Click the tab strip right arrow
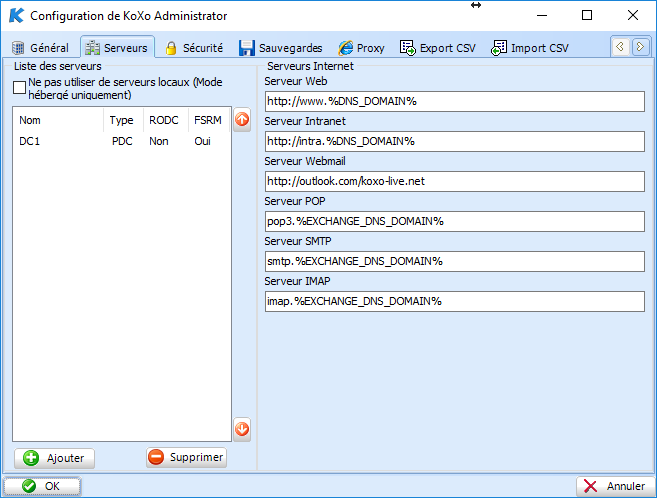The width and height of the screenshot is (657, 498). [x=640, y=46]
